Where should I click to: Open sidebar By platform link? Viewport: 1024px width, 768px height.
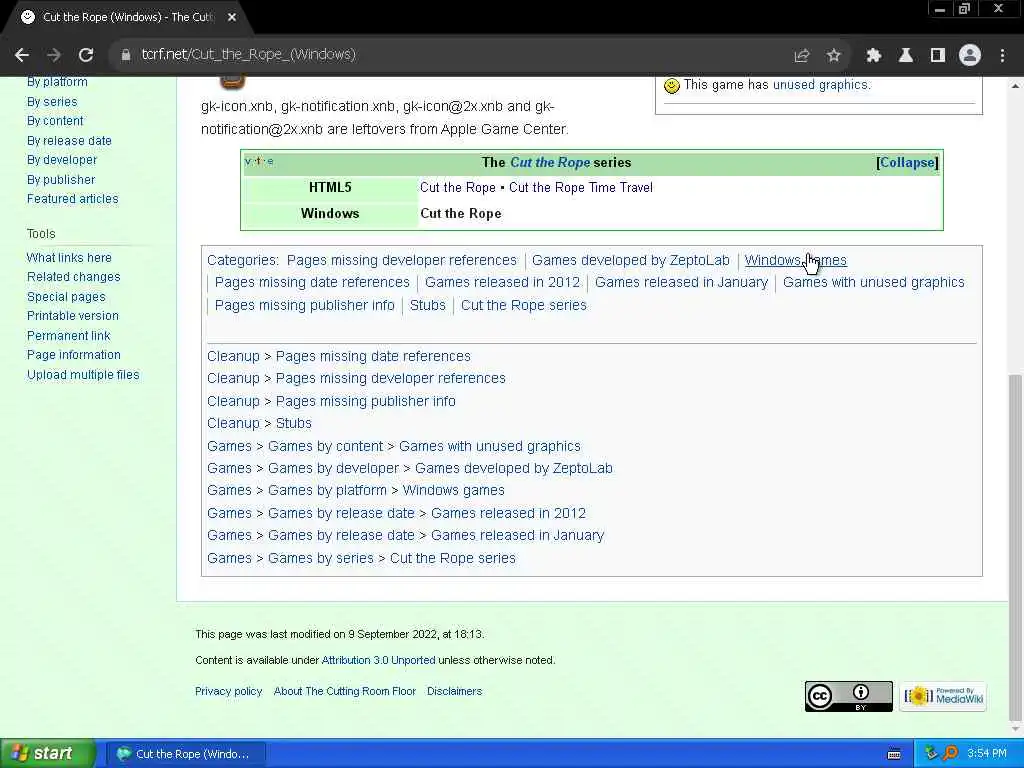point(57,82)
